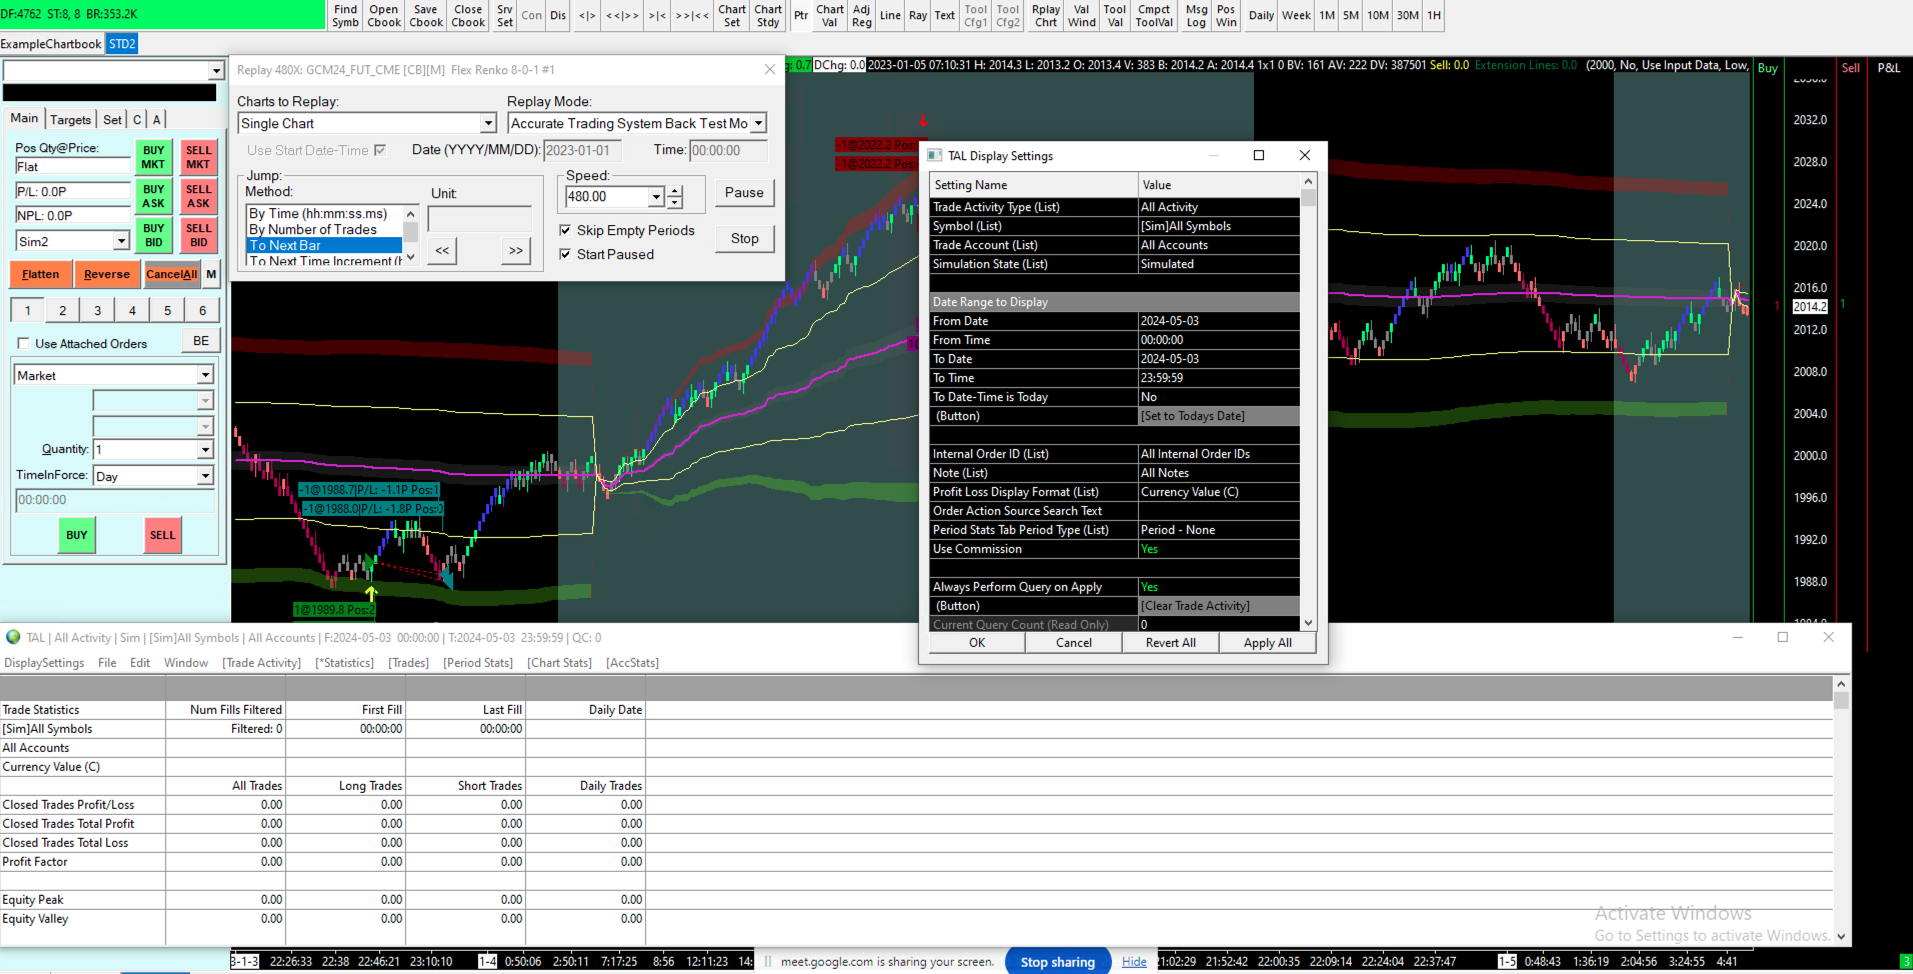Select the Adj Reg tool
This screenshot has width=1913, height=974.
tap(862, 16)
